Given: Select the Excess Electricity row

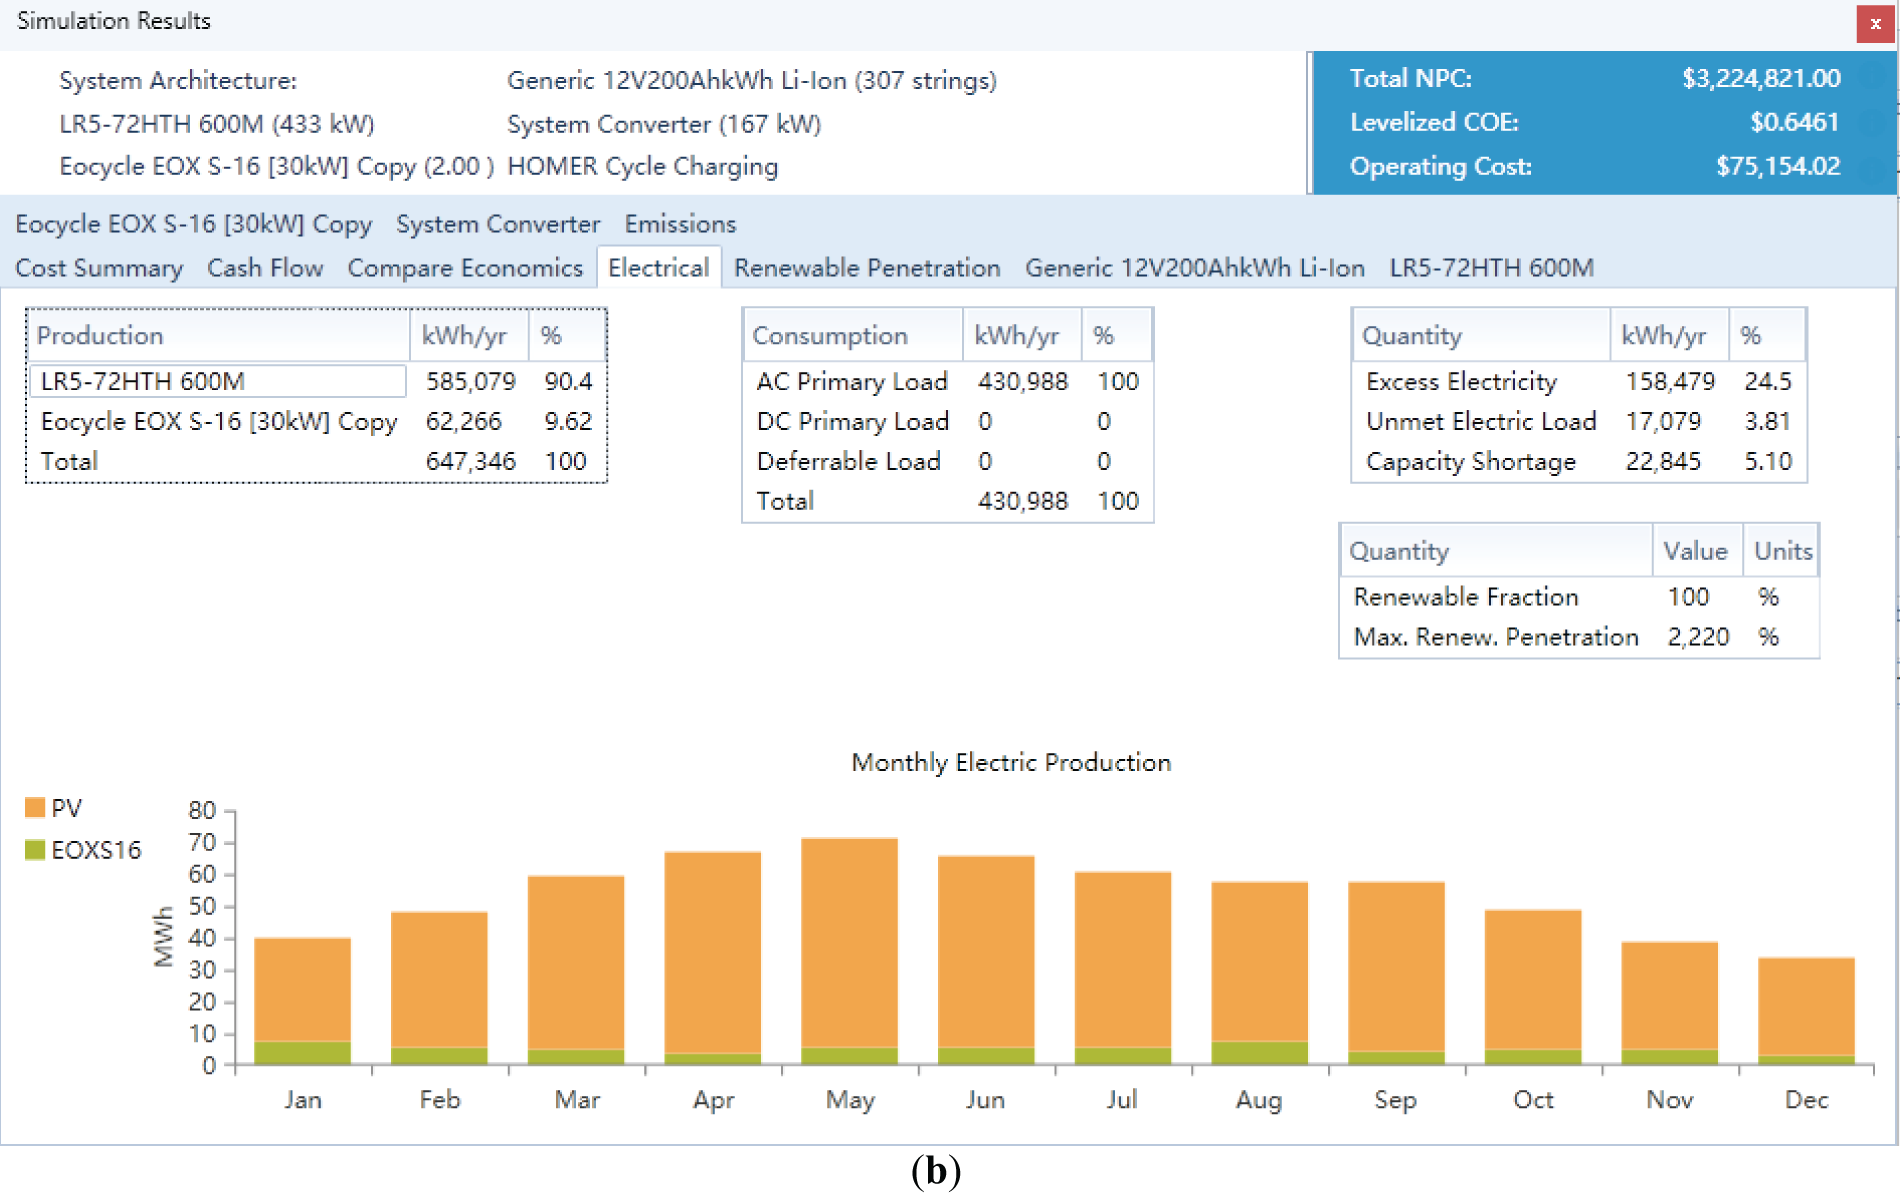Looking at the screenshot, I should click(x=1461, y=381).
